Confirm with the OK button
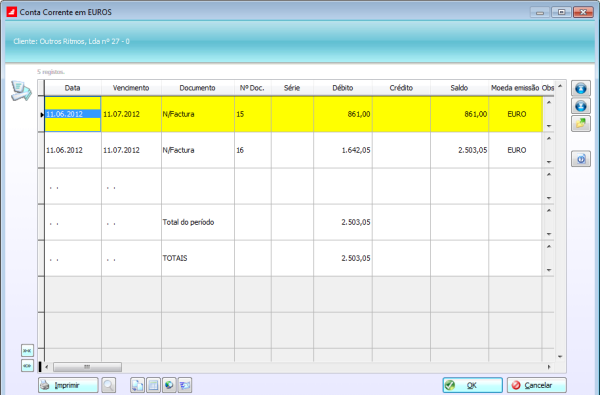The height and width of the screenshot is (395, 600). tap(473, 385)
